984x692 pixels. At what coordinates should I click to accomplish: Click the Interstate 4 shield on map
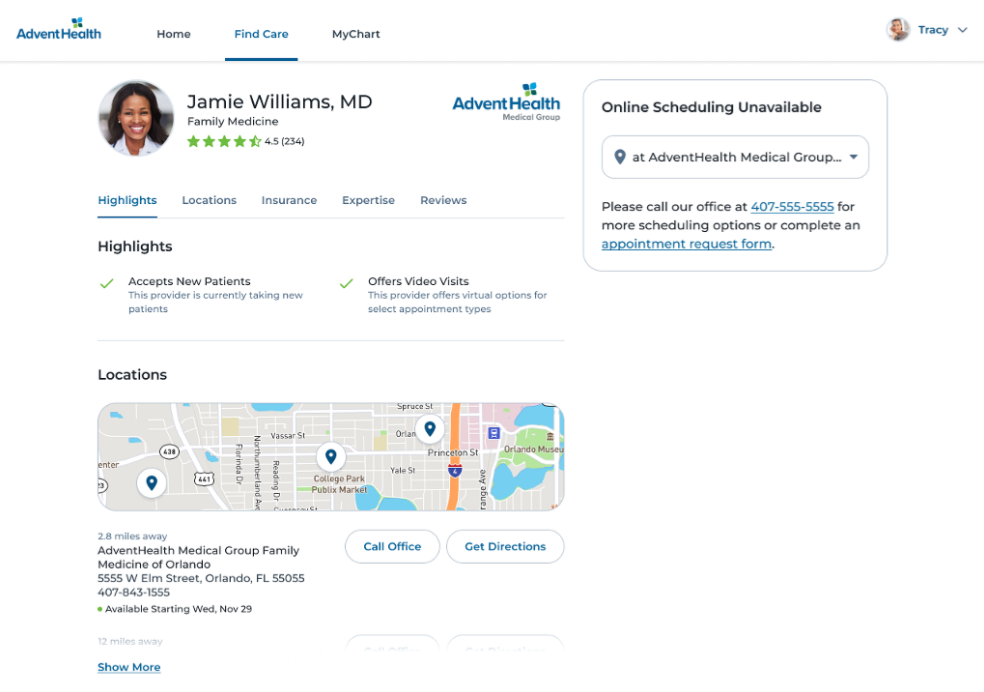point(455,471)
